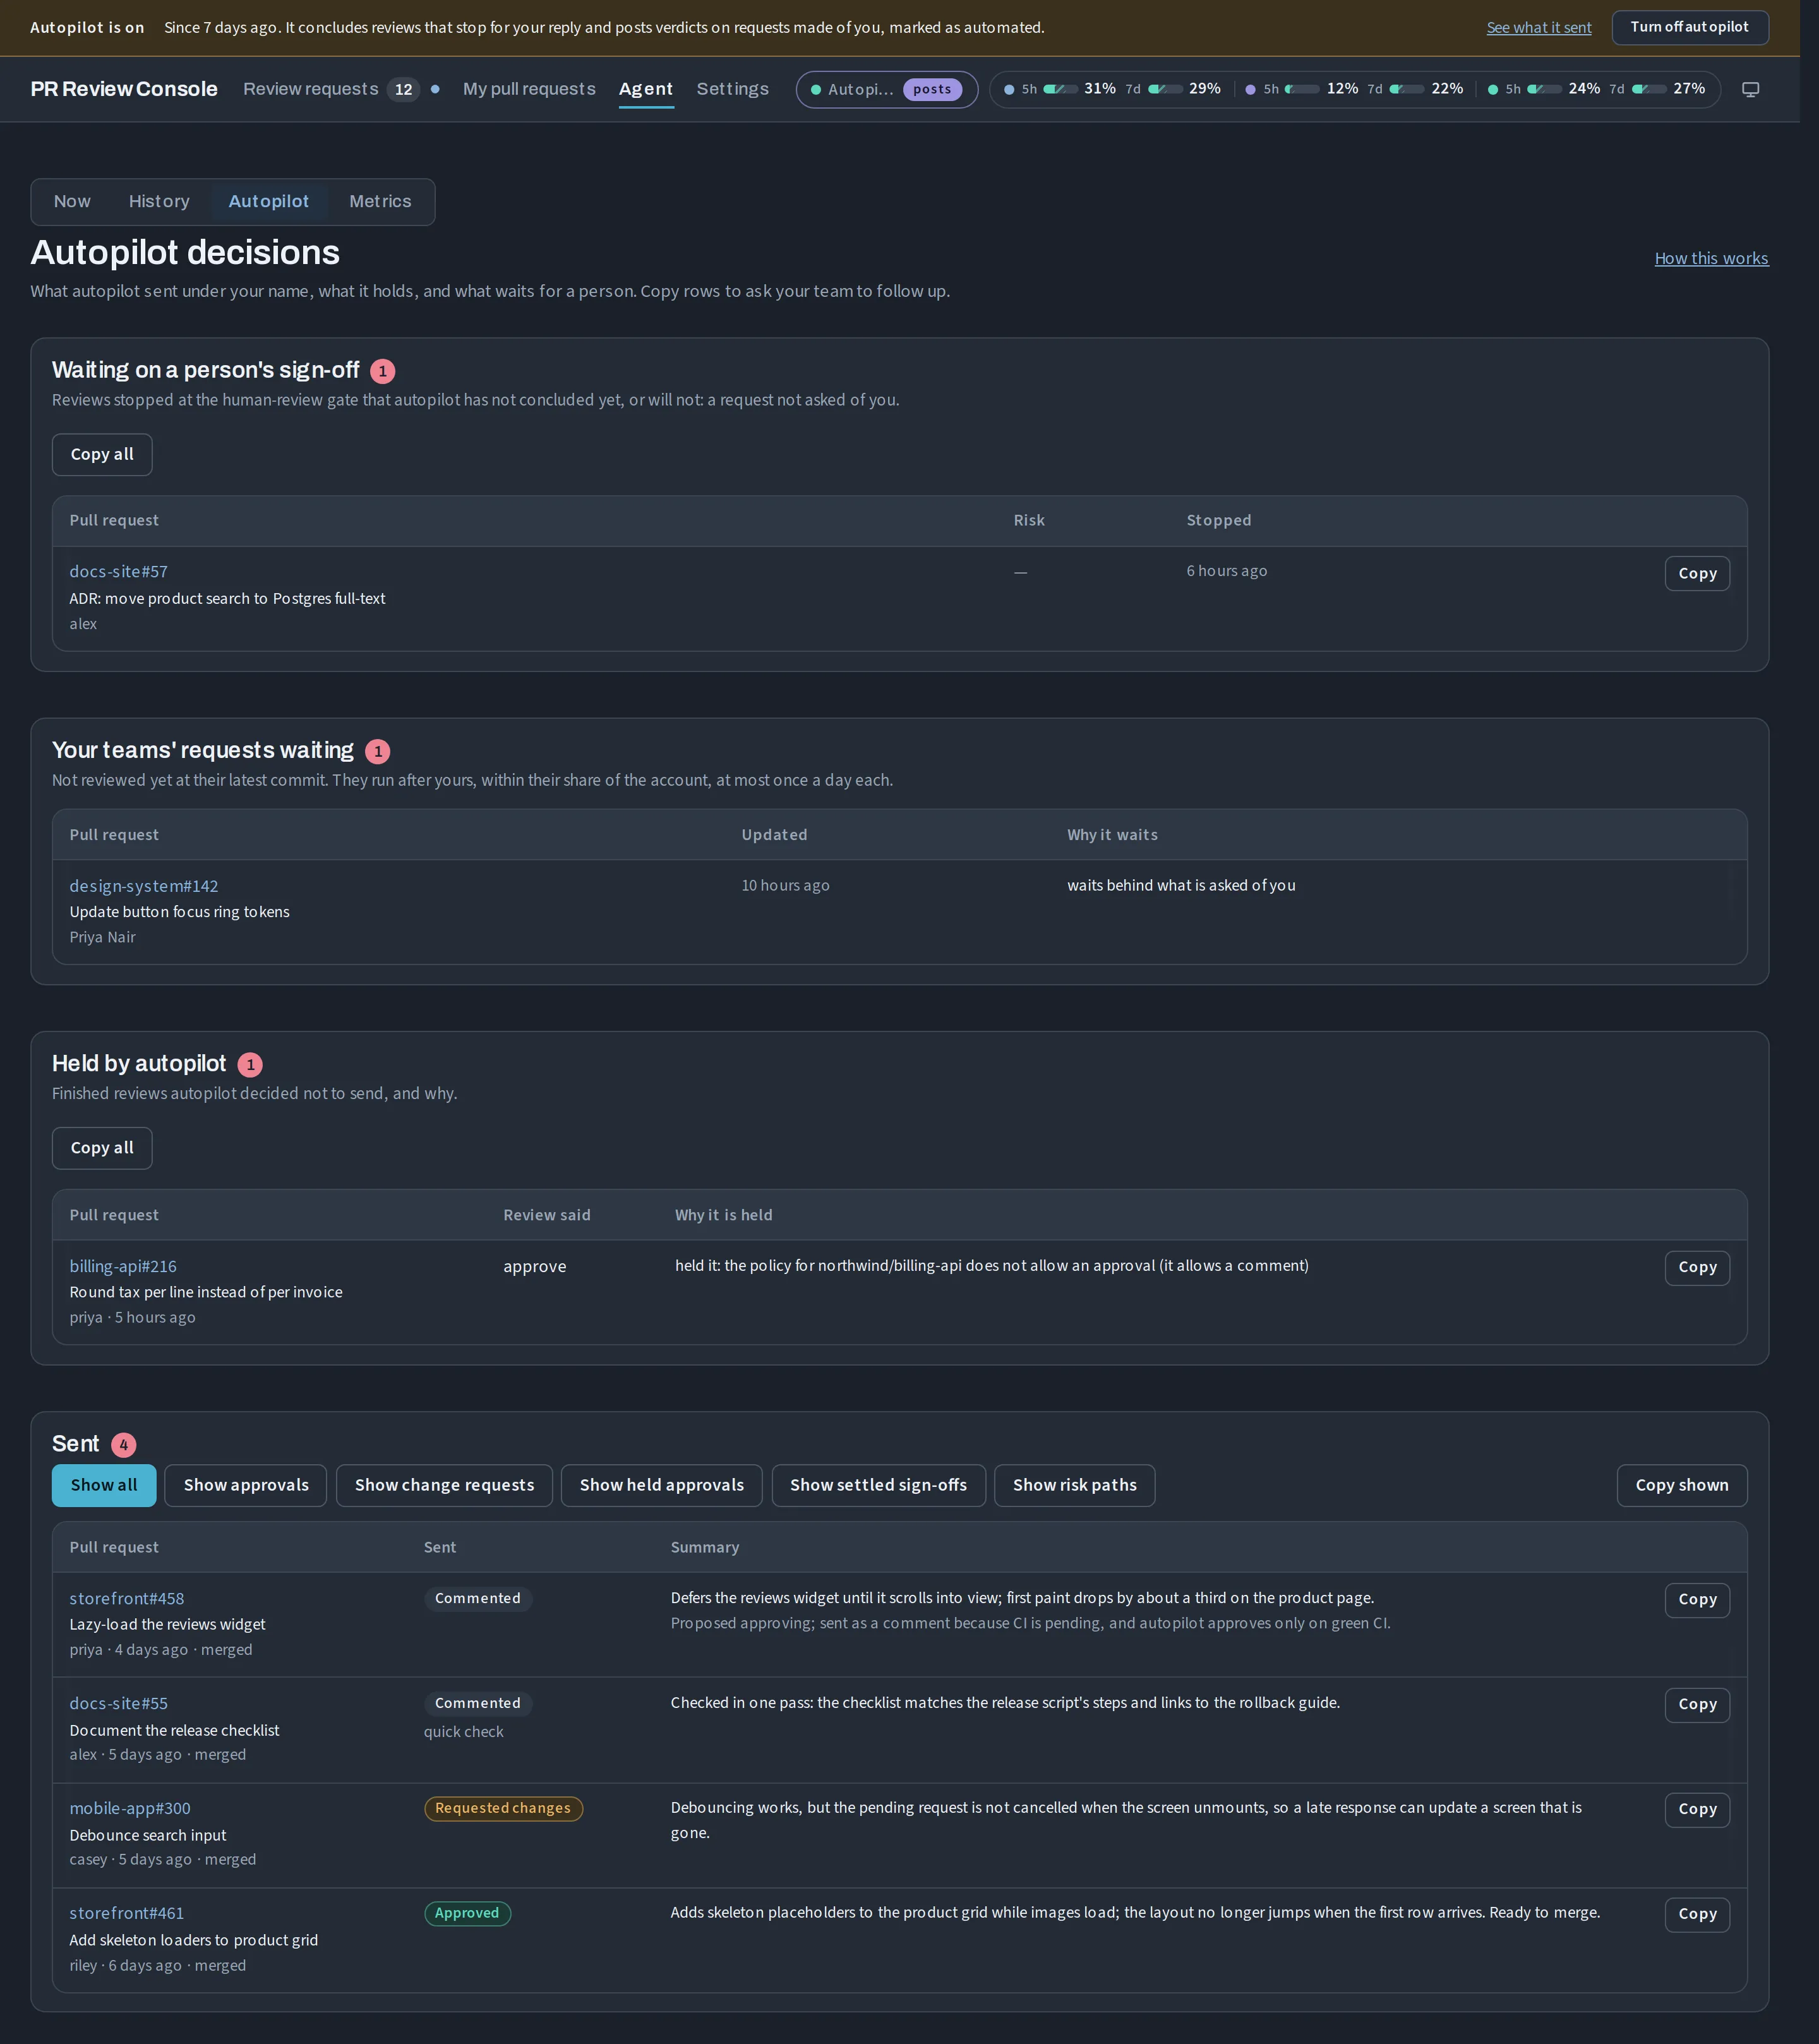Open pull request design-system#142
Image resolution: width=1819 pixels, height=2044 pixels.
[x=143, y=886]
